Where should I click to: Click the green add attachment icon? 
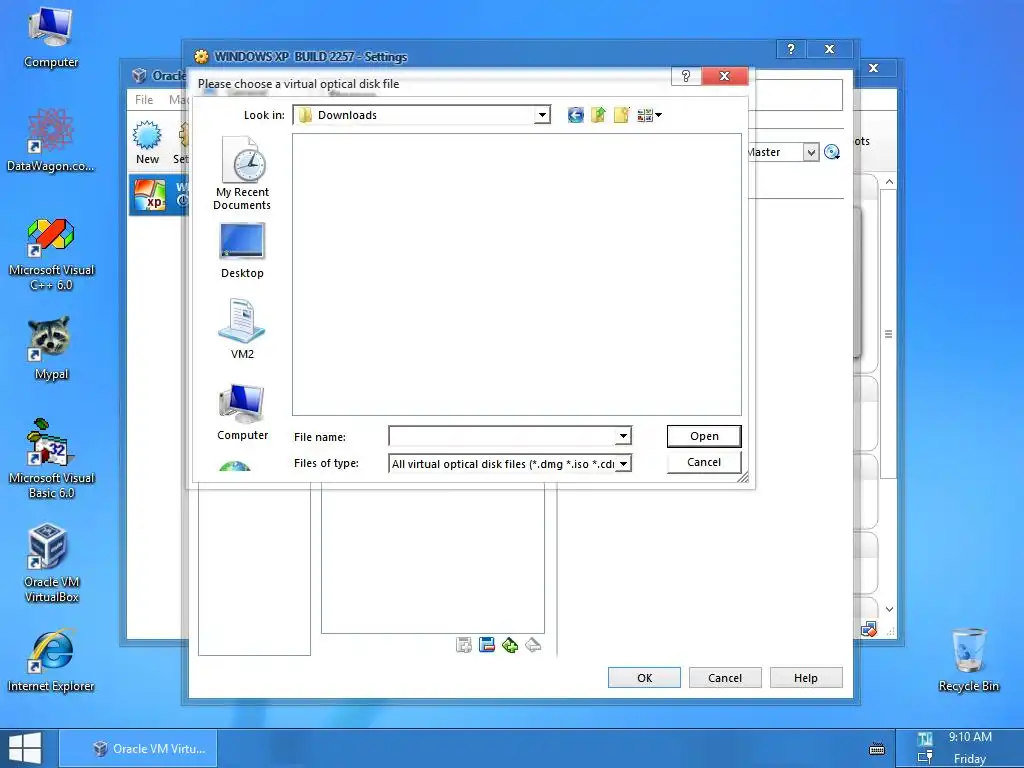[510, 645]
